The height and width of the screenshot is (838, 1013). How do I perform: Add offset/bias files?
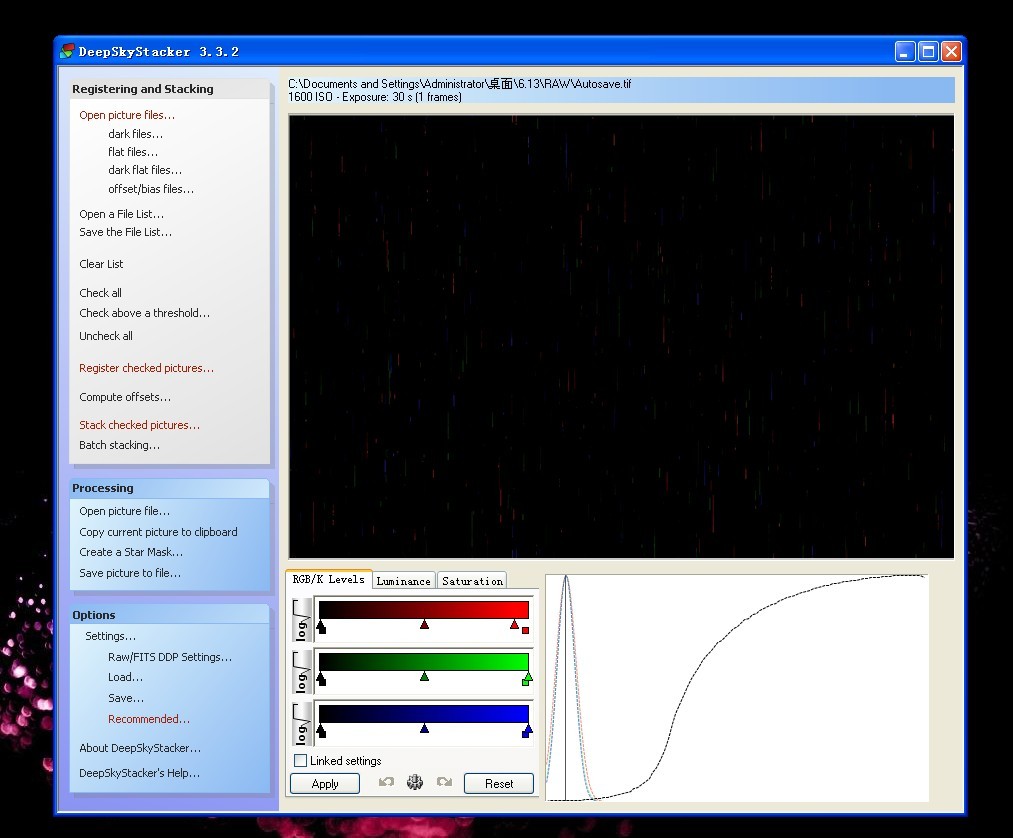(151, 189)
